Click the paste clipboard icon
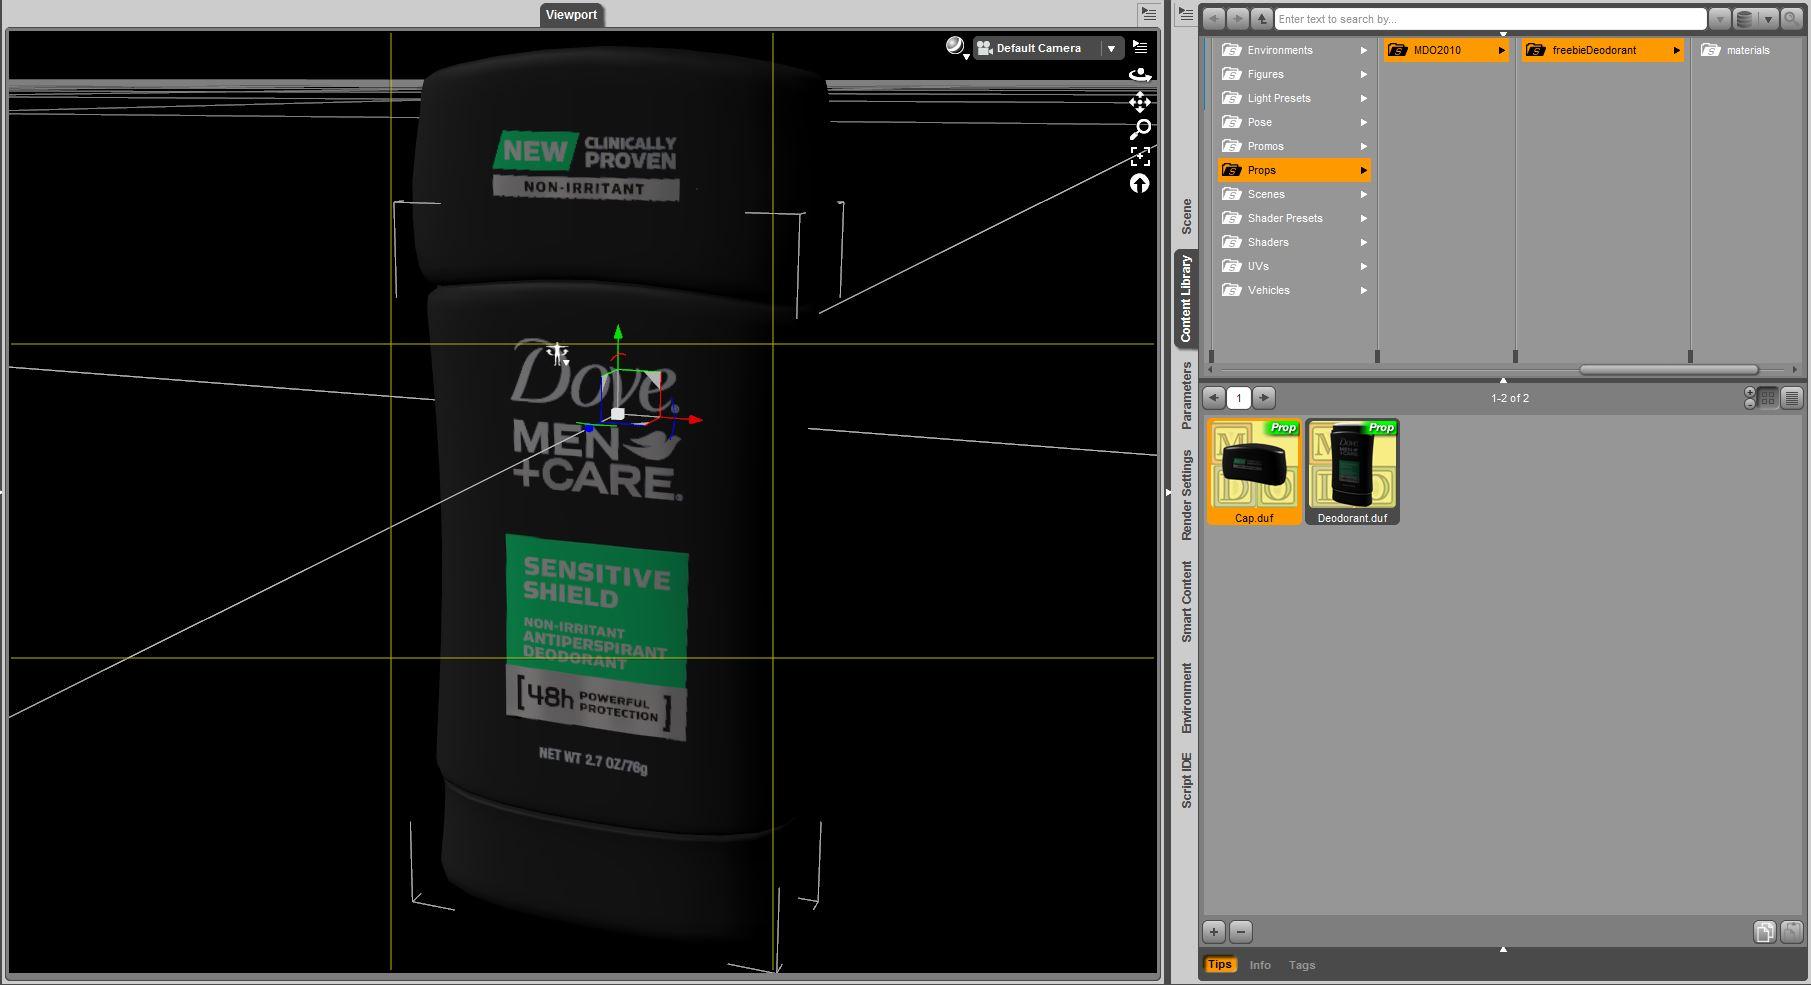This screenshot has width=1811, height=985. pos(1791,932)
